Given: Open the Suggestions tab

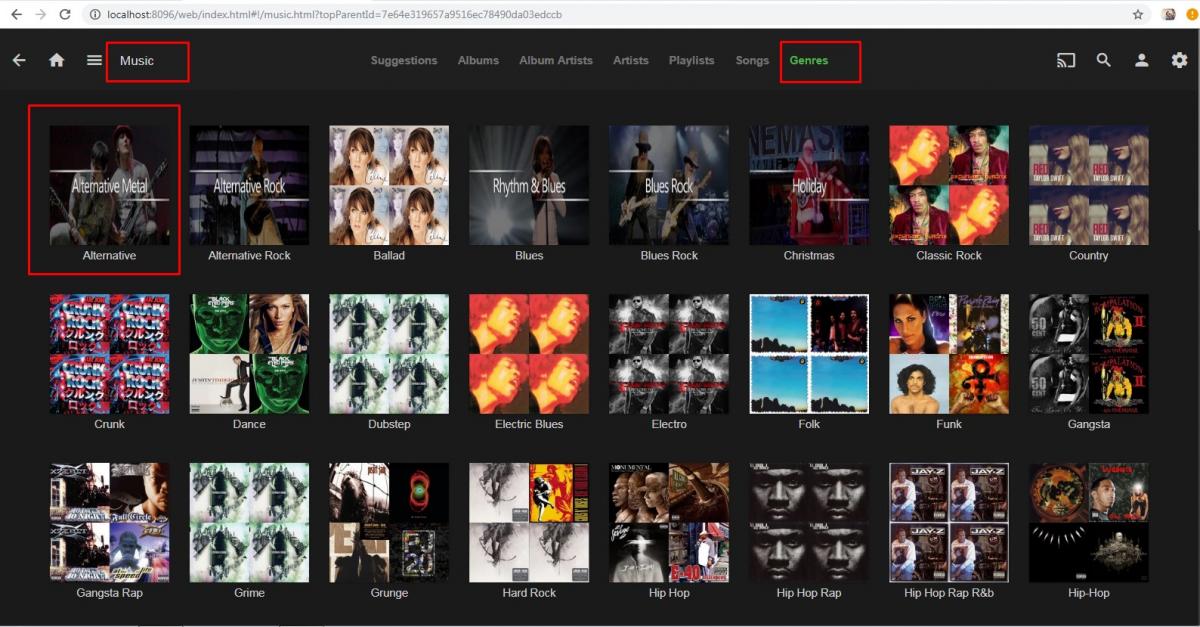Looking at the screenshot, I should [404, 60].
